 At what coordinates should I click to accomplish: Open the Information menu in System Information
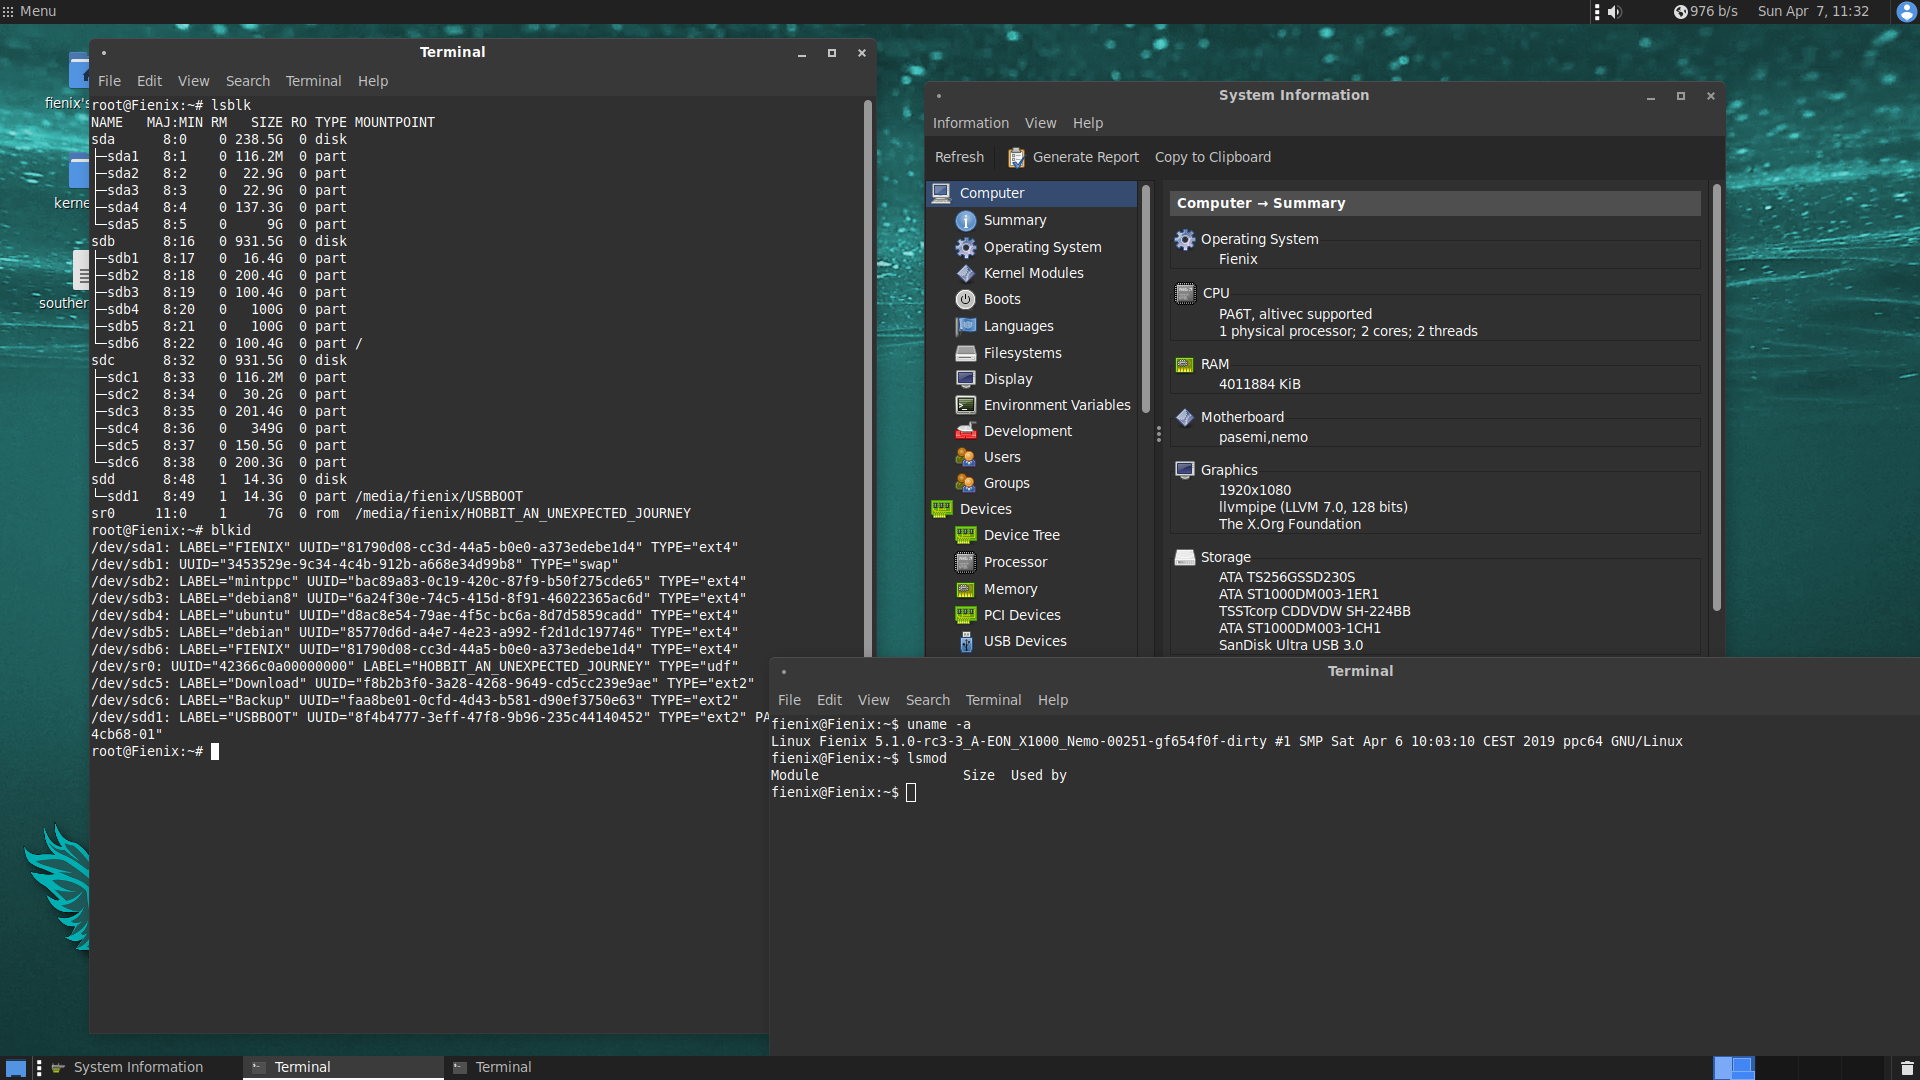tap(970, 123)
